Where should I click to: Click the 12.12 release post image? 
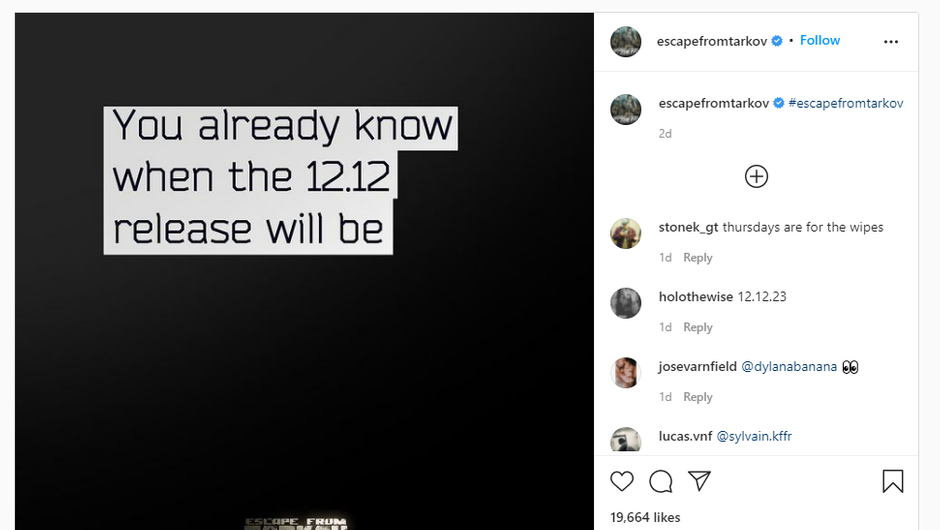pyautogui.click(x=305, y=271)
